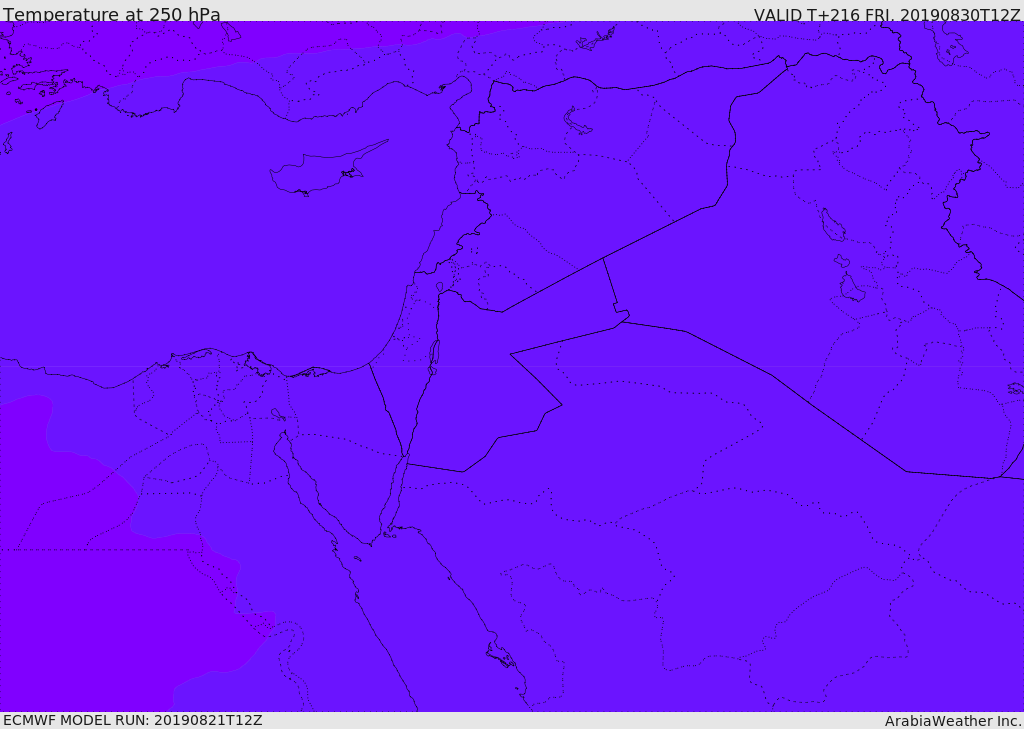Click the 'ArabiaWeather Inc' credit text
The width and height of the screenshot is (1024, 729).
953,721
